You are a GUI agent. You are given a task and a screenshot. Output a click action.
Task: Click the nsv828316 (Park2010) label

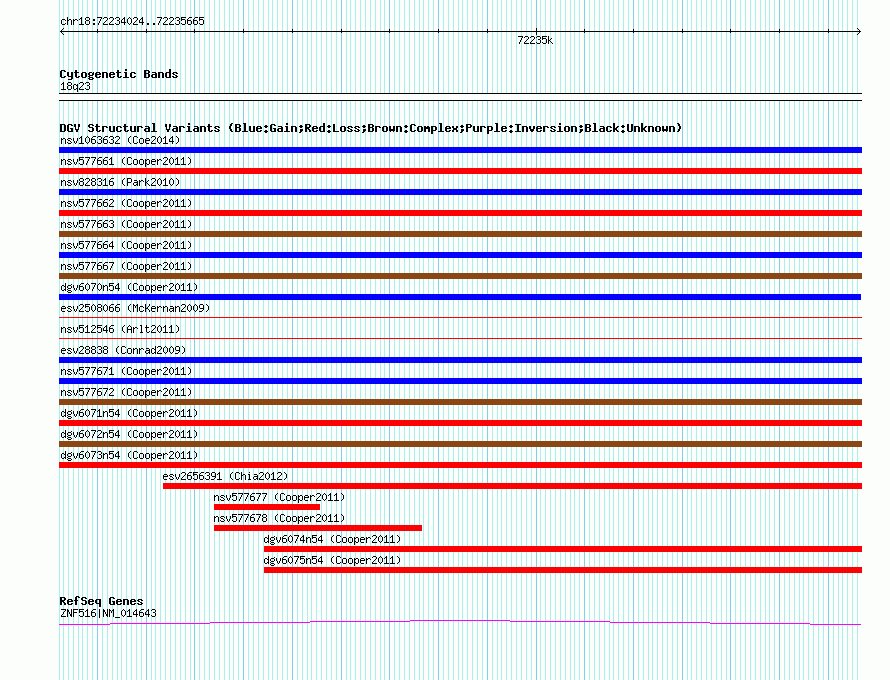coord(120,182)
